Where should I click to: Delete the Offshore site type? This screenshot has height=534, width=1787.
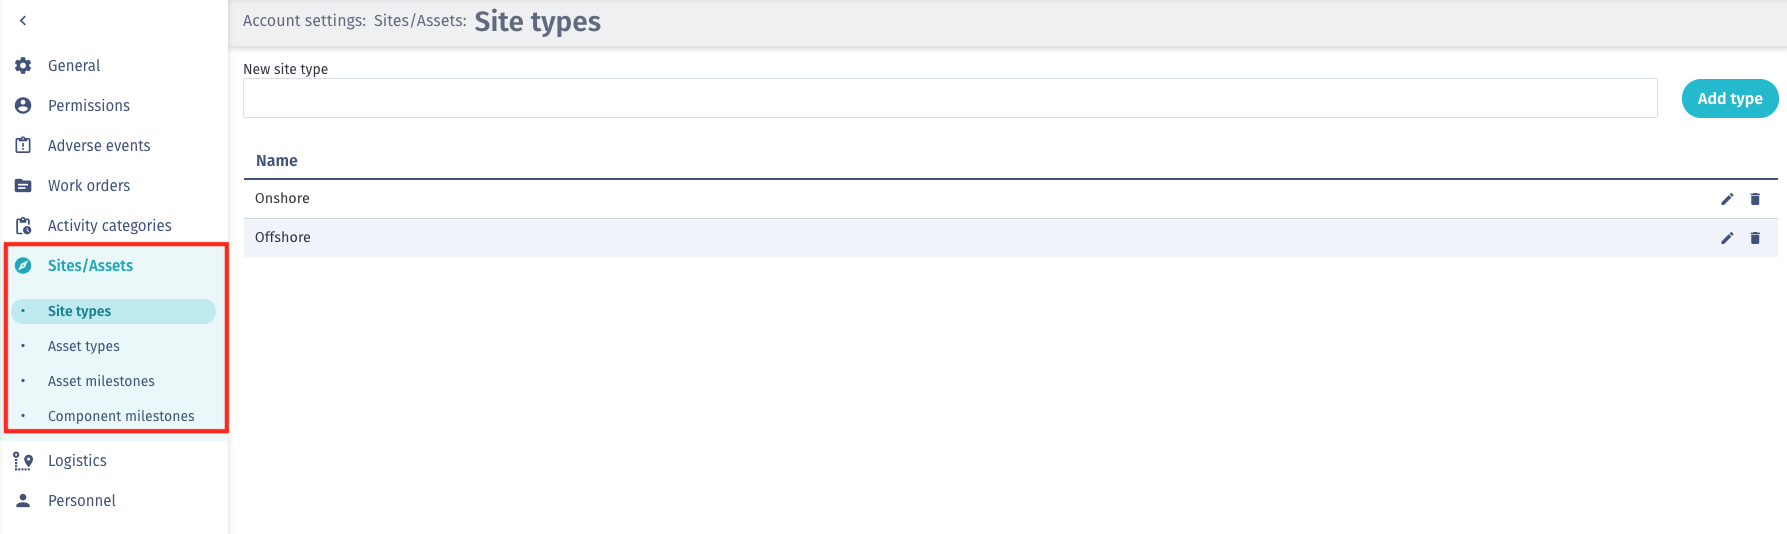pyautogui.click(x=1755, y=238)
